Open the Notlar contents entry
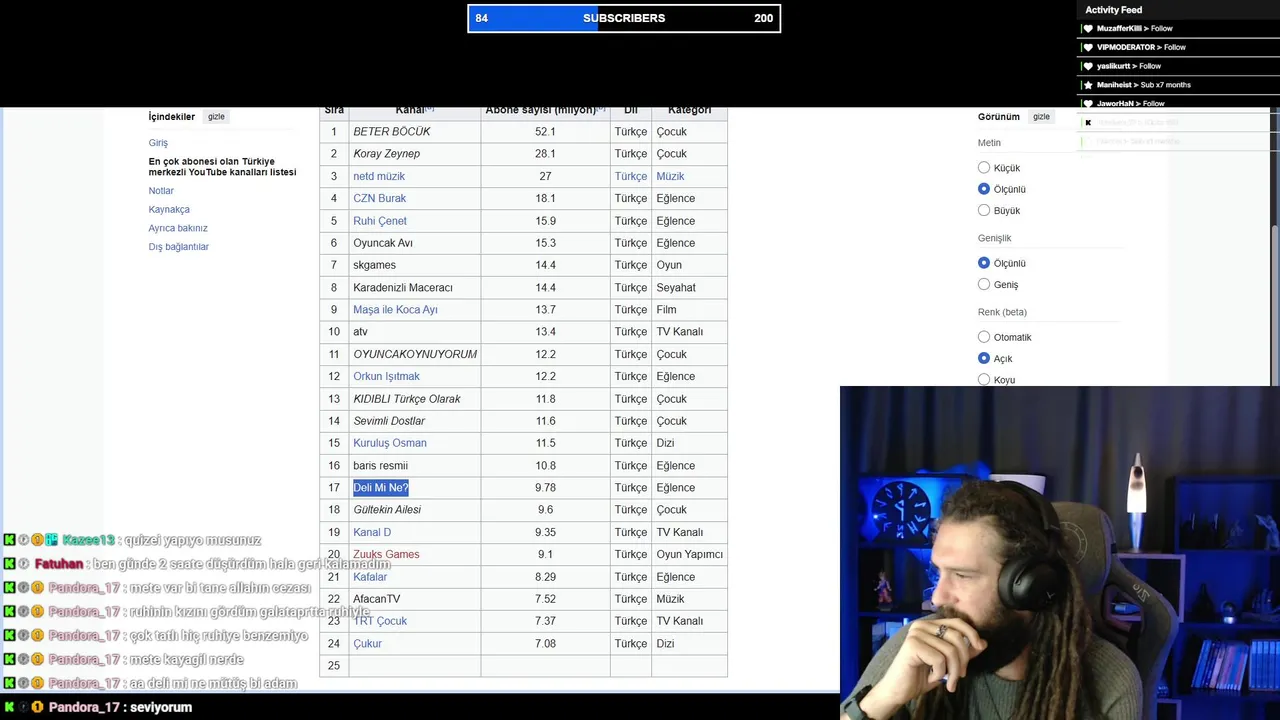This screenshot has height=720, width=1280. tap(161, 191)
